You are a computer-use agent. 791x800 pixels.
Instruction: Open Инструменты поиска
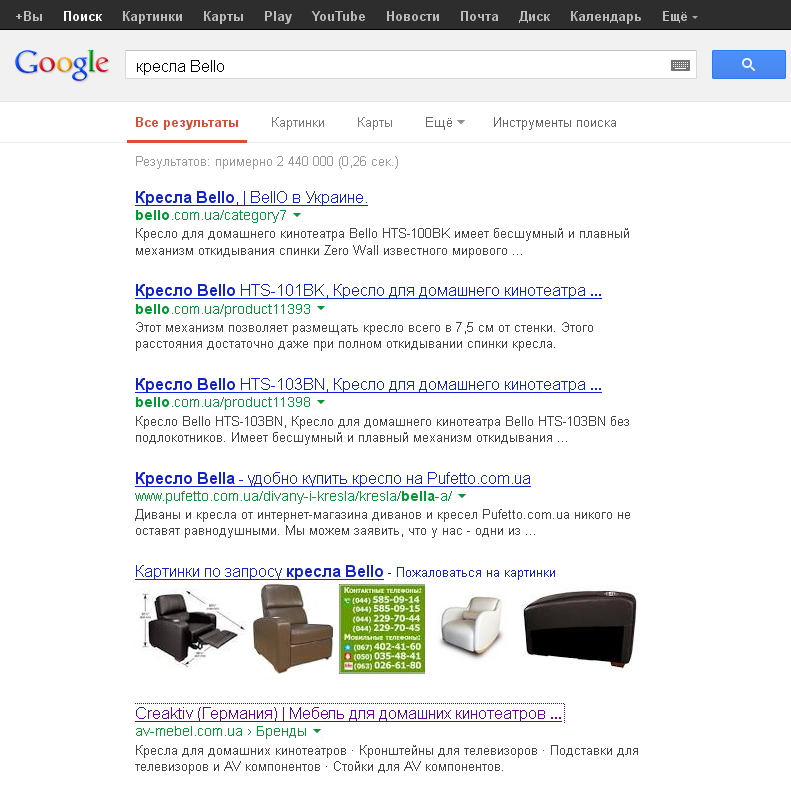coord(554,123)
